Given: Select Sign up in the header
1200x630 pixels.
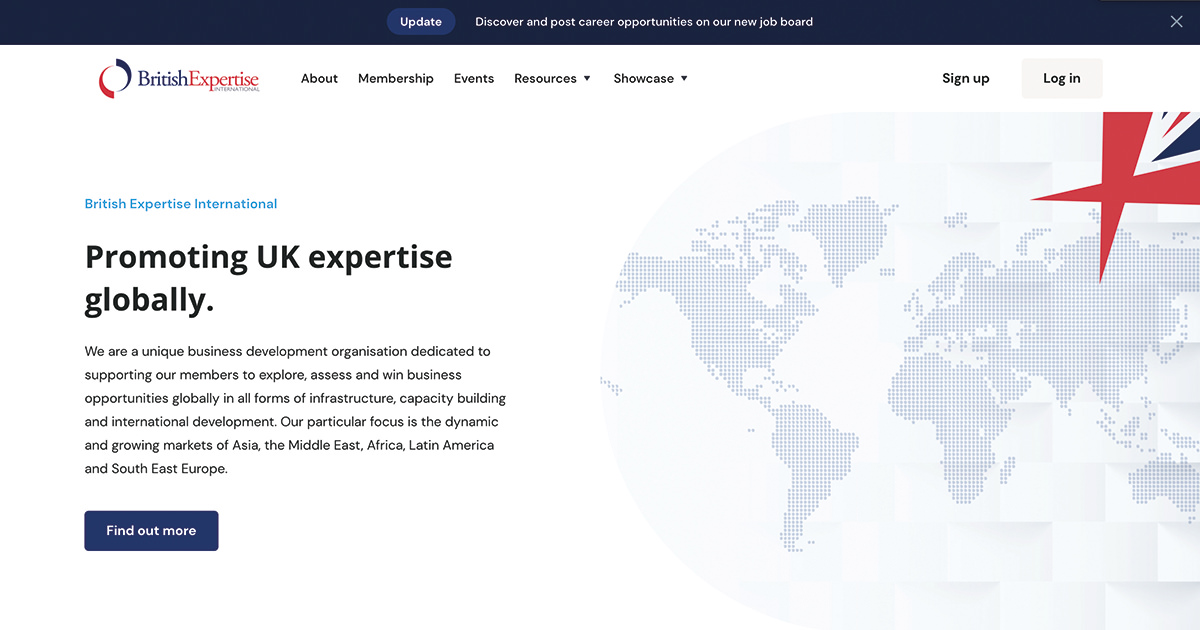Looking at the screenshot, I should 965,78.
